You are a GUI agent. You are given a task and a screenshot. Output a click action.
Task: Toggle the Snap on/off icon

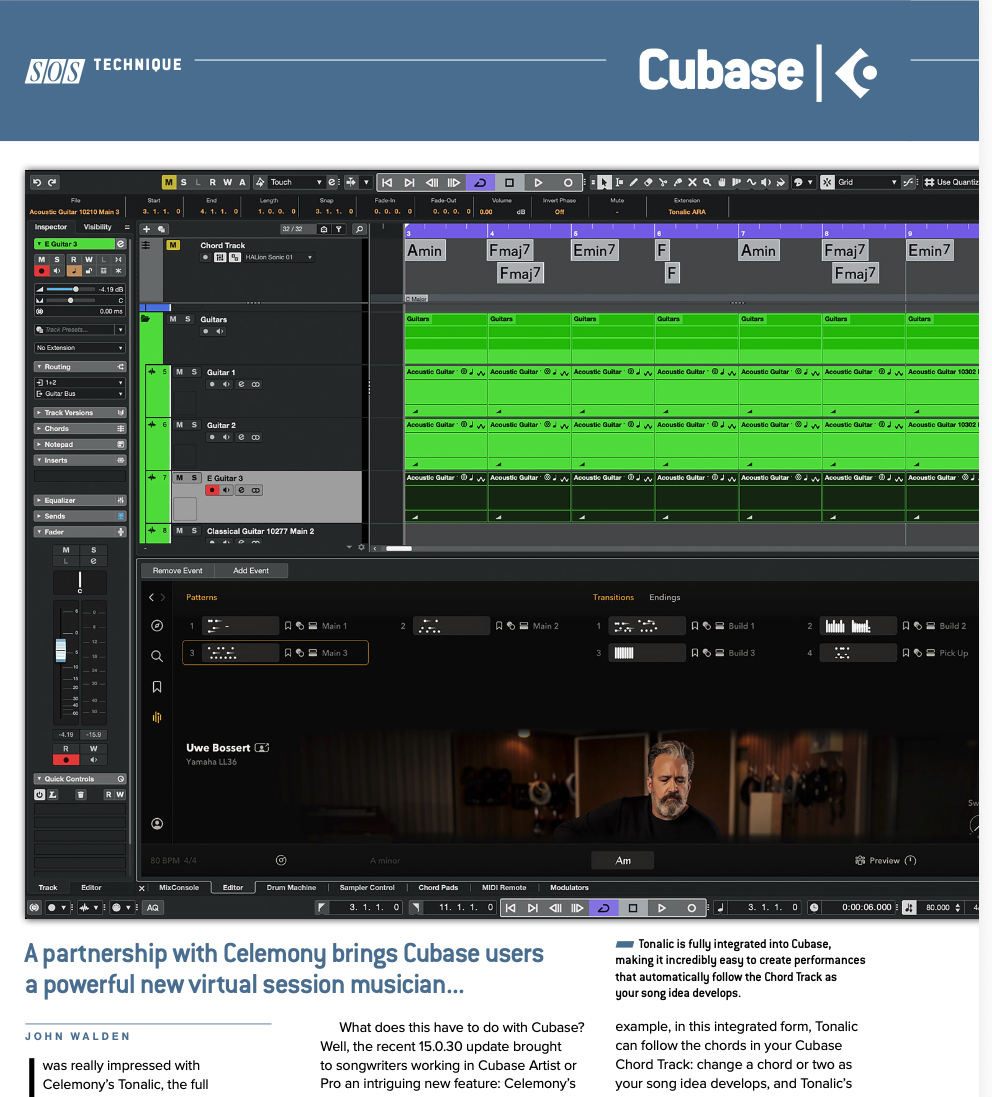[x=828, y=183]
